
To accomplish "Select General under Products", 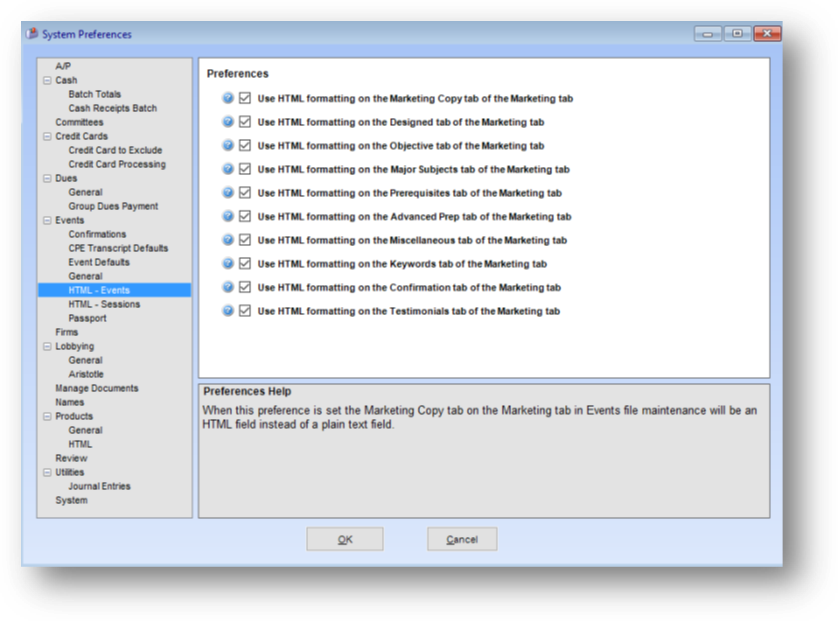I will (x=85, y=430).
